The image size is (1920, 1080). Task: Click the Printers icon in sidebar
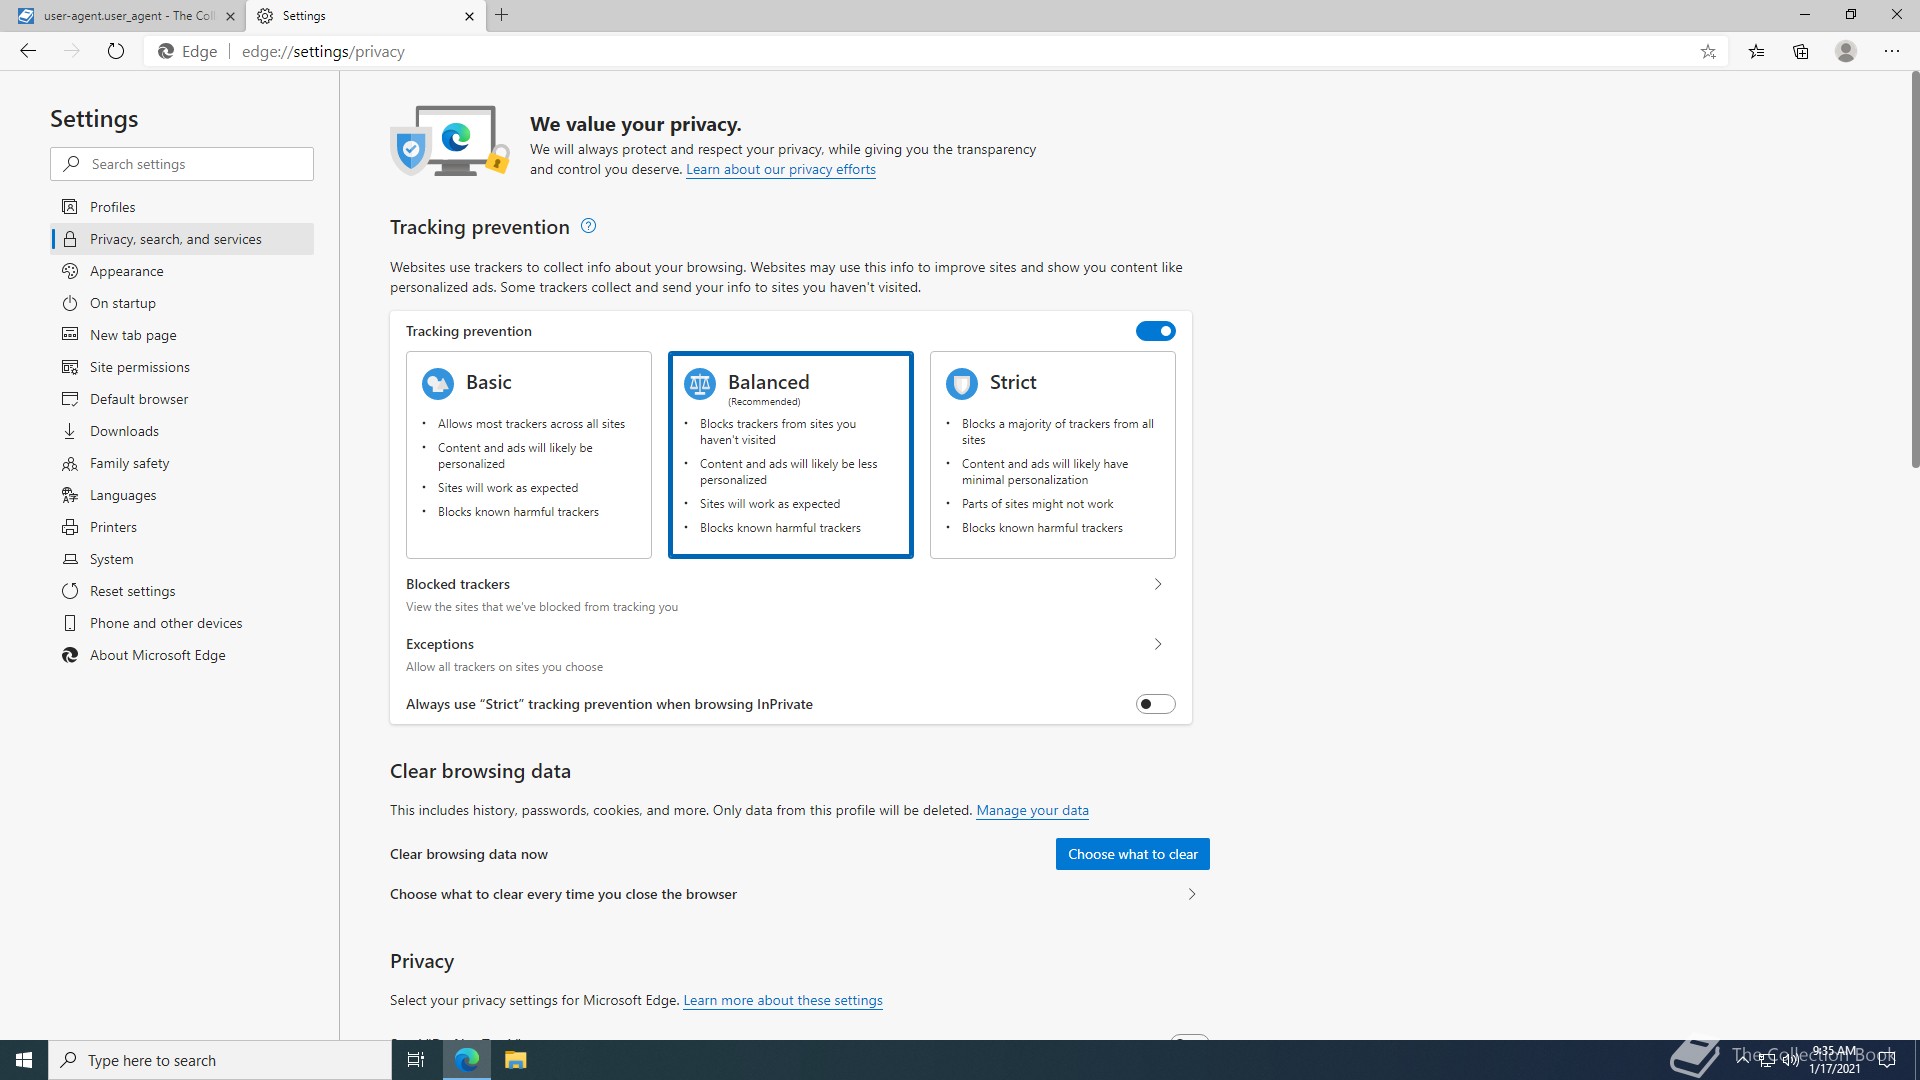coord(70,527)
